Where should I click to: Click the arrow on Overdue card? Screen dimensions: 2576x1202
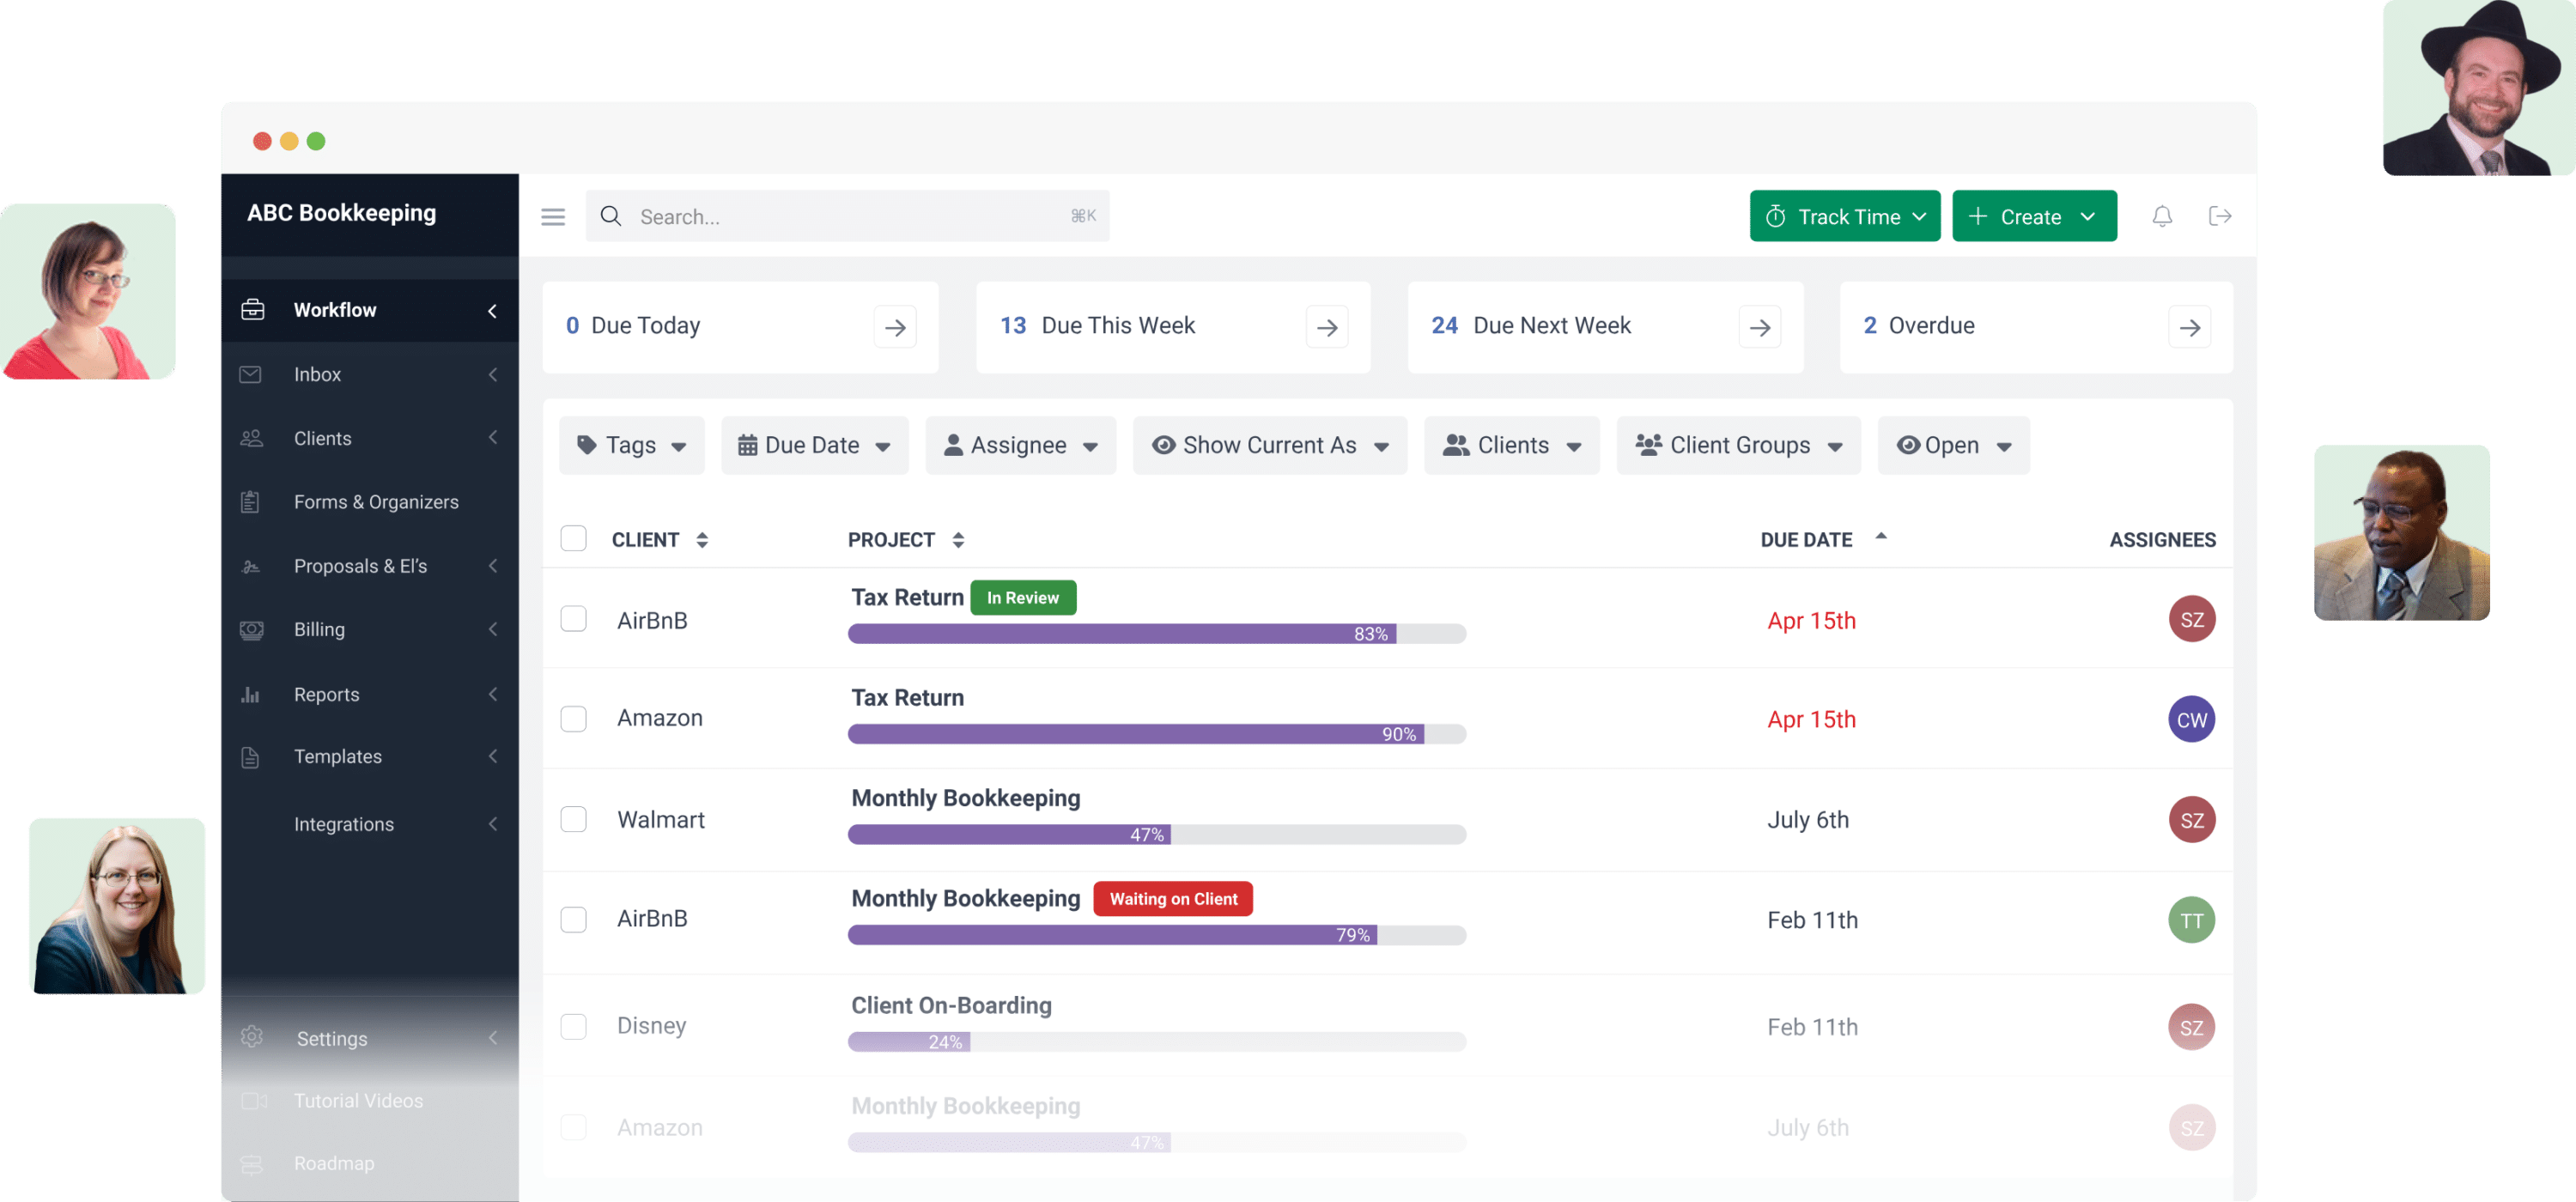pyautogui.click(x=2189, y=327)
